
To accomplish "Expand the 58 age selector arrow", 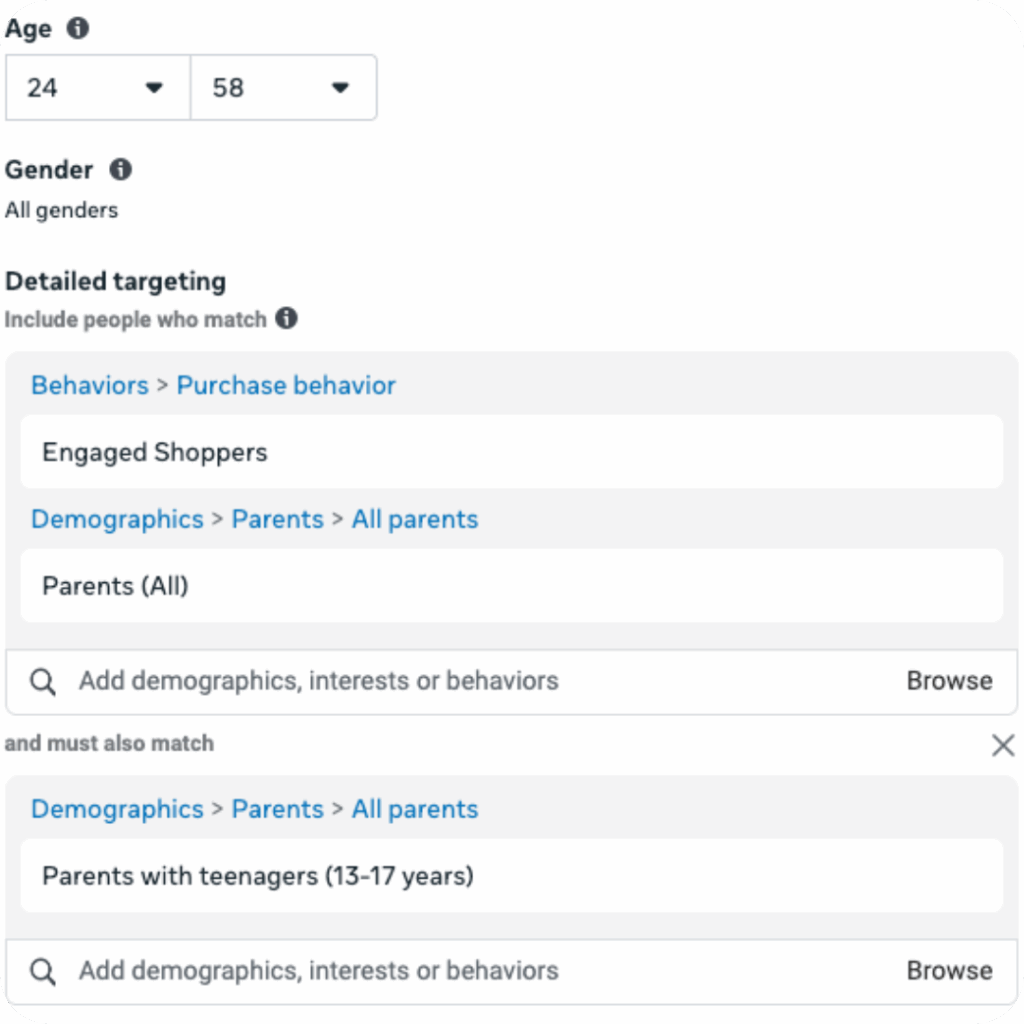I will coord(339,87).
